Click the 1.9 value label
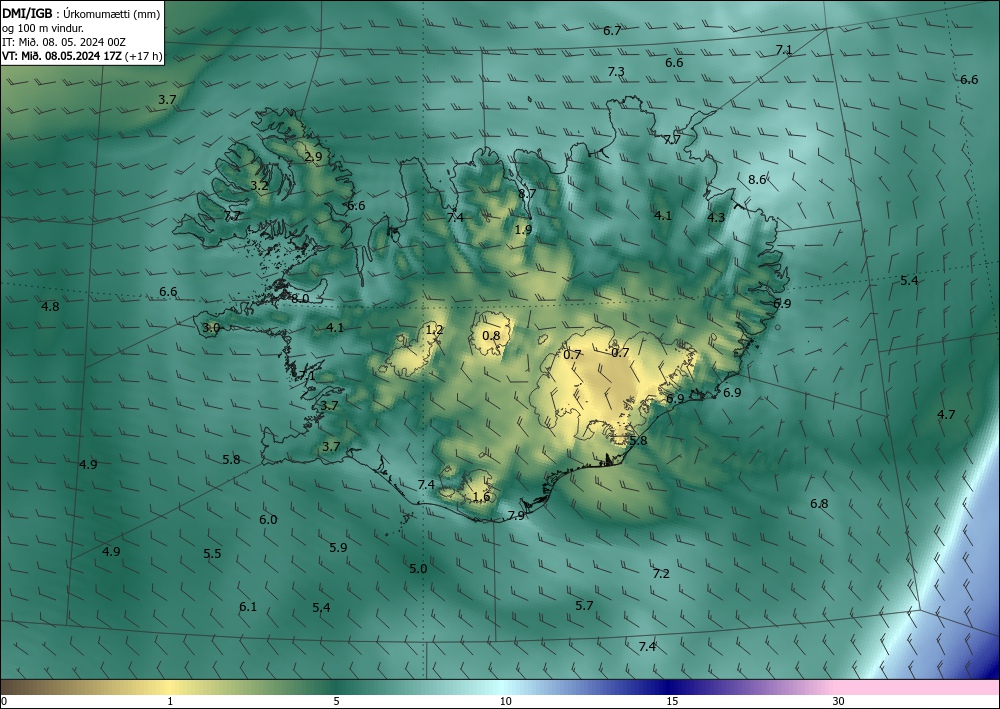Viewport: 1000px width, 709px height. [523, 230]
